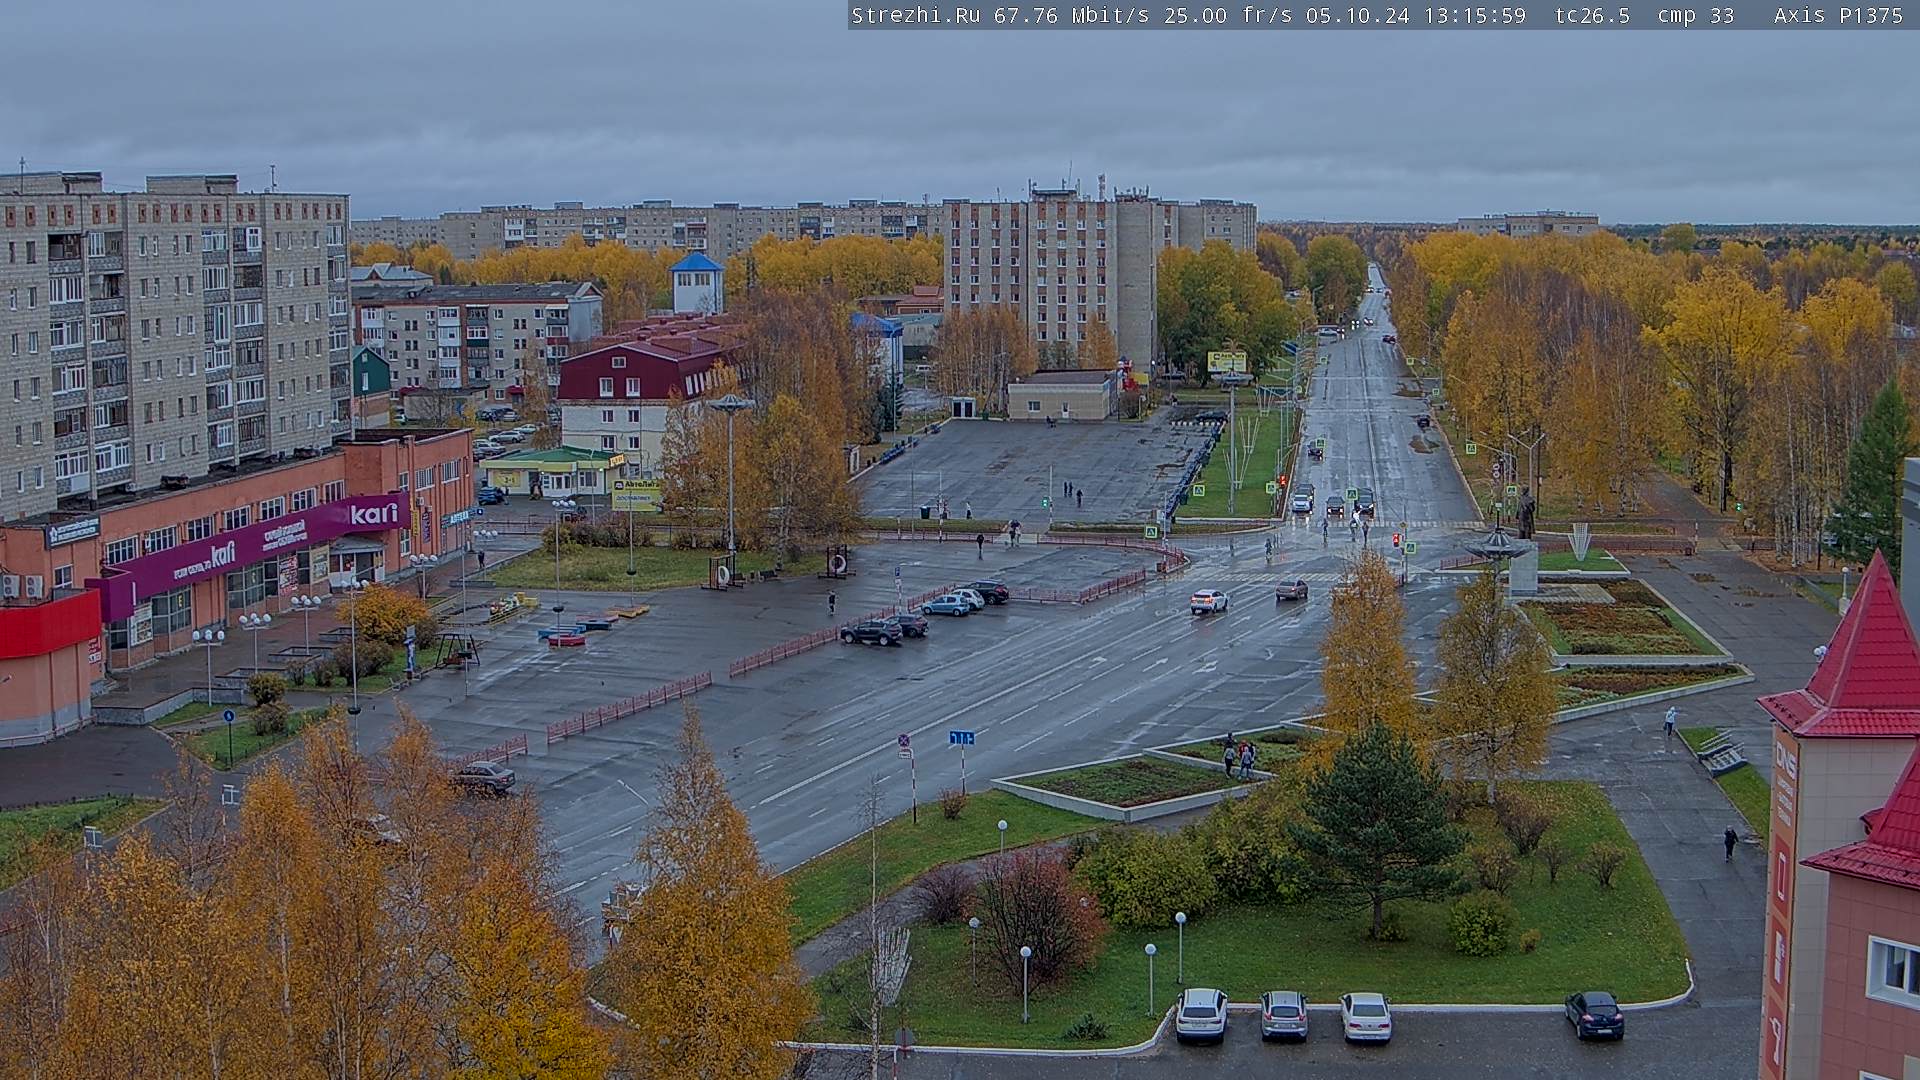
Task: Click the 13:15:59 time stamp
Action: (x=1474, y=16)
